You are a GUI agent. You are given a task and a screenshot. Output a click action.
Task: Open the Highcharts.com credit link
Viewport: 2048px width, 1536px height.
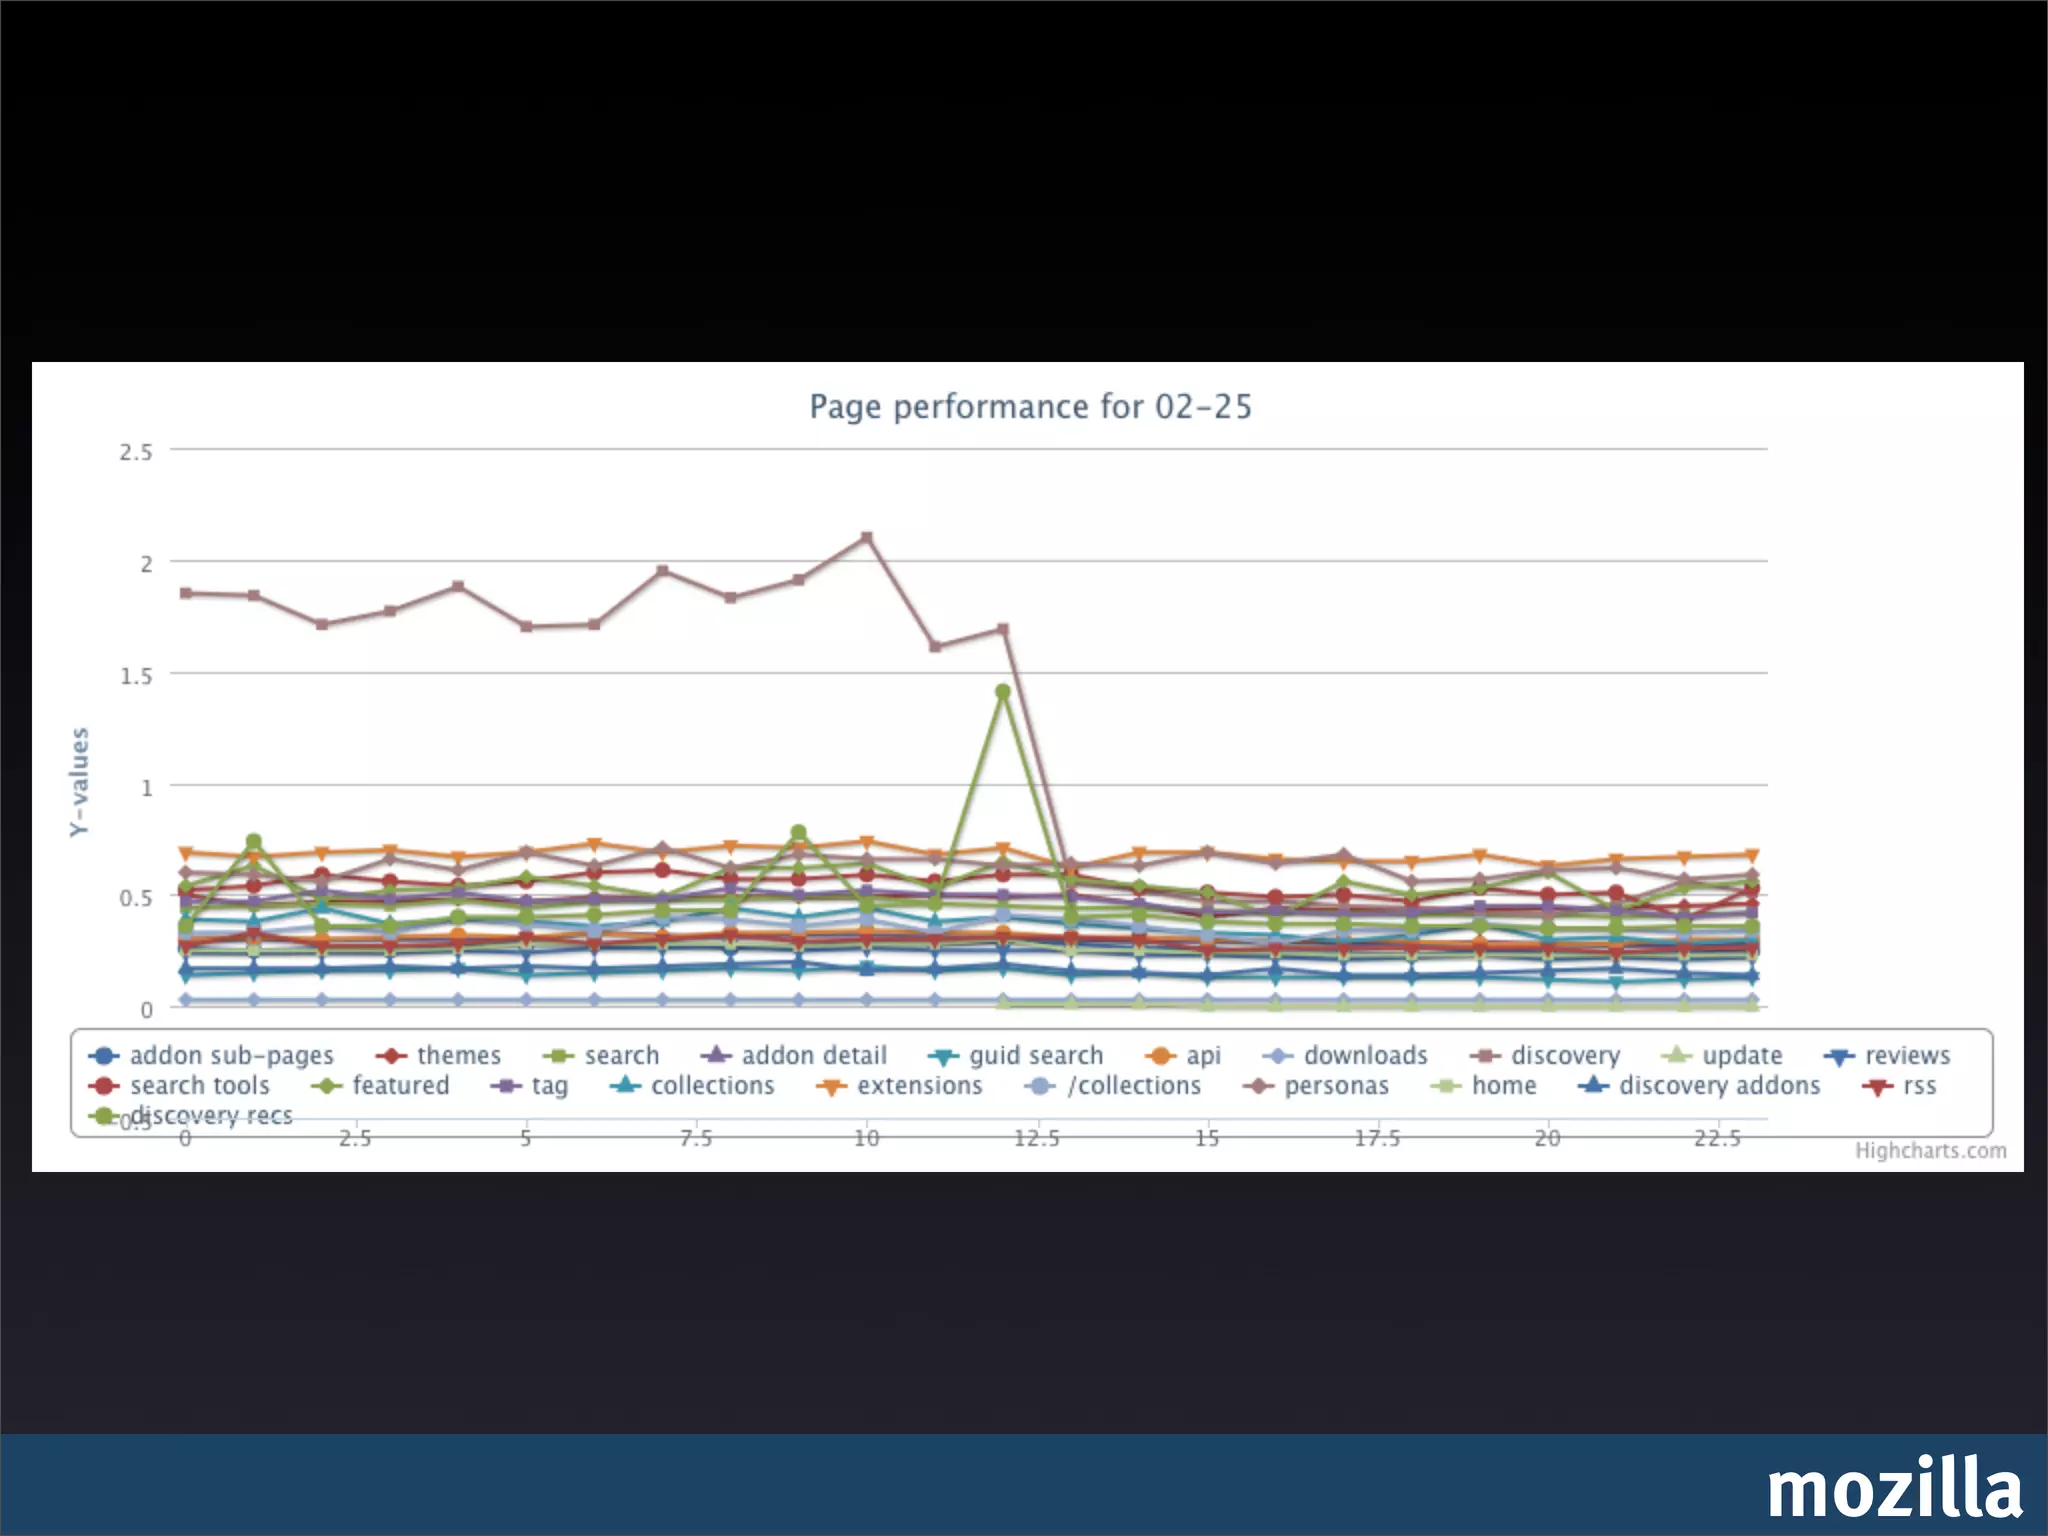[x=1930, y=1151]
